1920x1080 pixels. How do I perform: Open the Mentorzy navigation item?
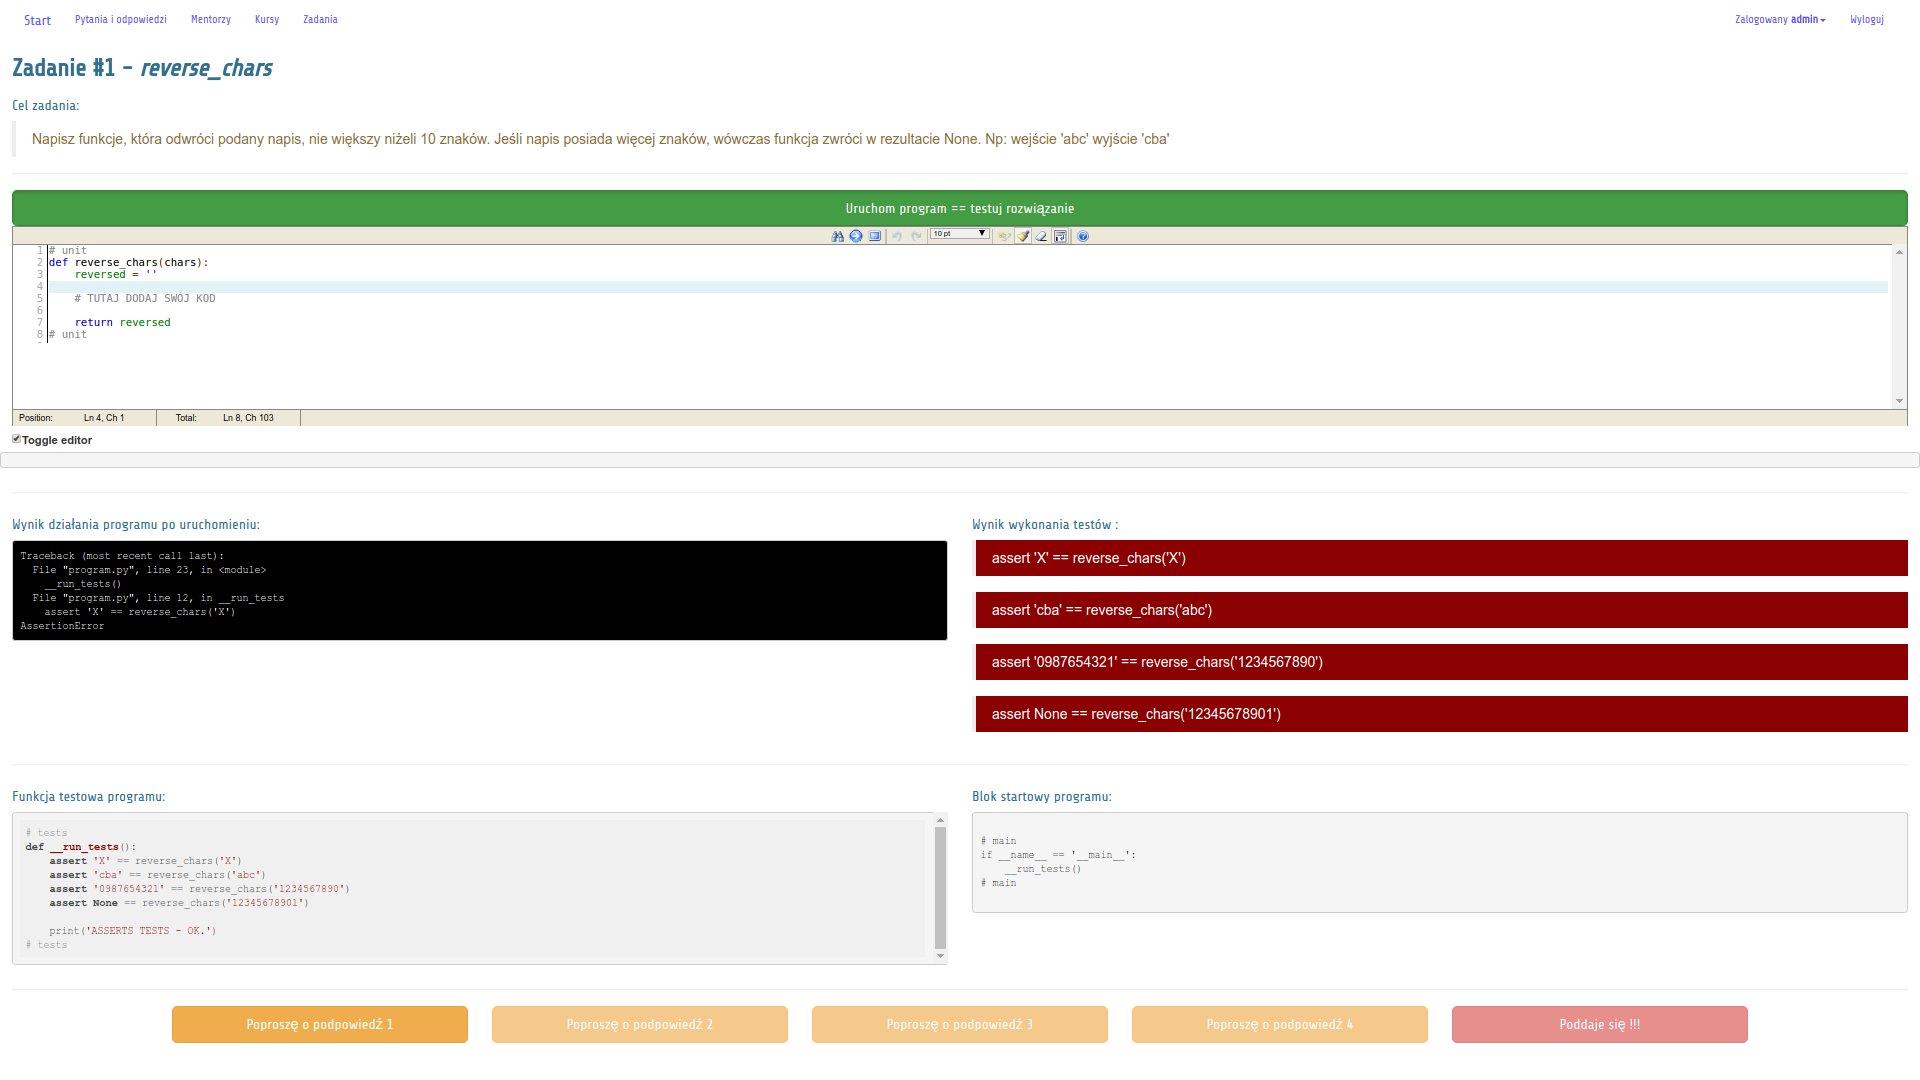tap(211, 20)
